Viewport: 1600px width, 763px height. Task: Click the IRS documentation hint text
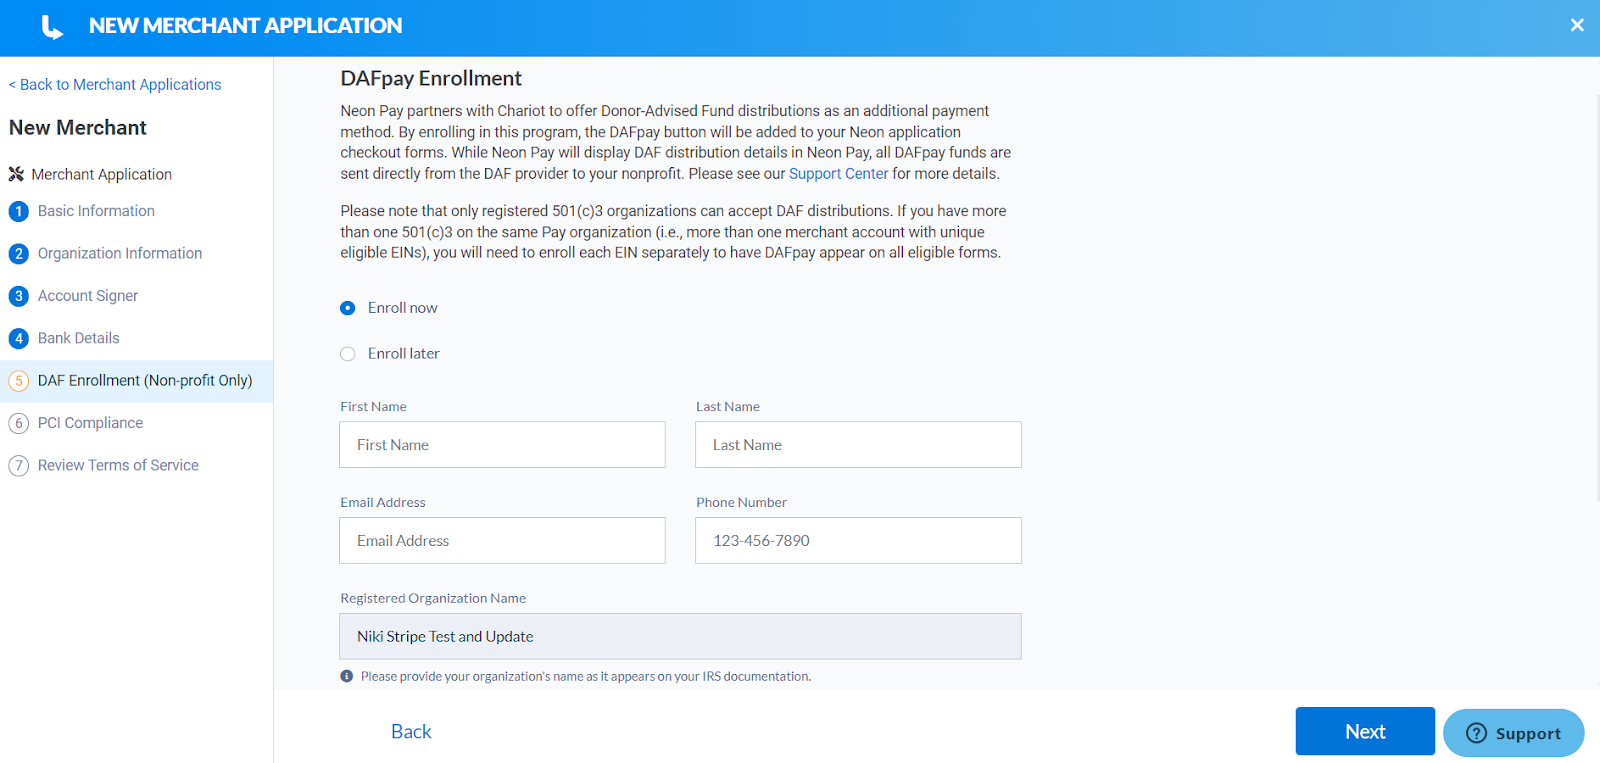585,677
